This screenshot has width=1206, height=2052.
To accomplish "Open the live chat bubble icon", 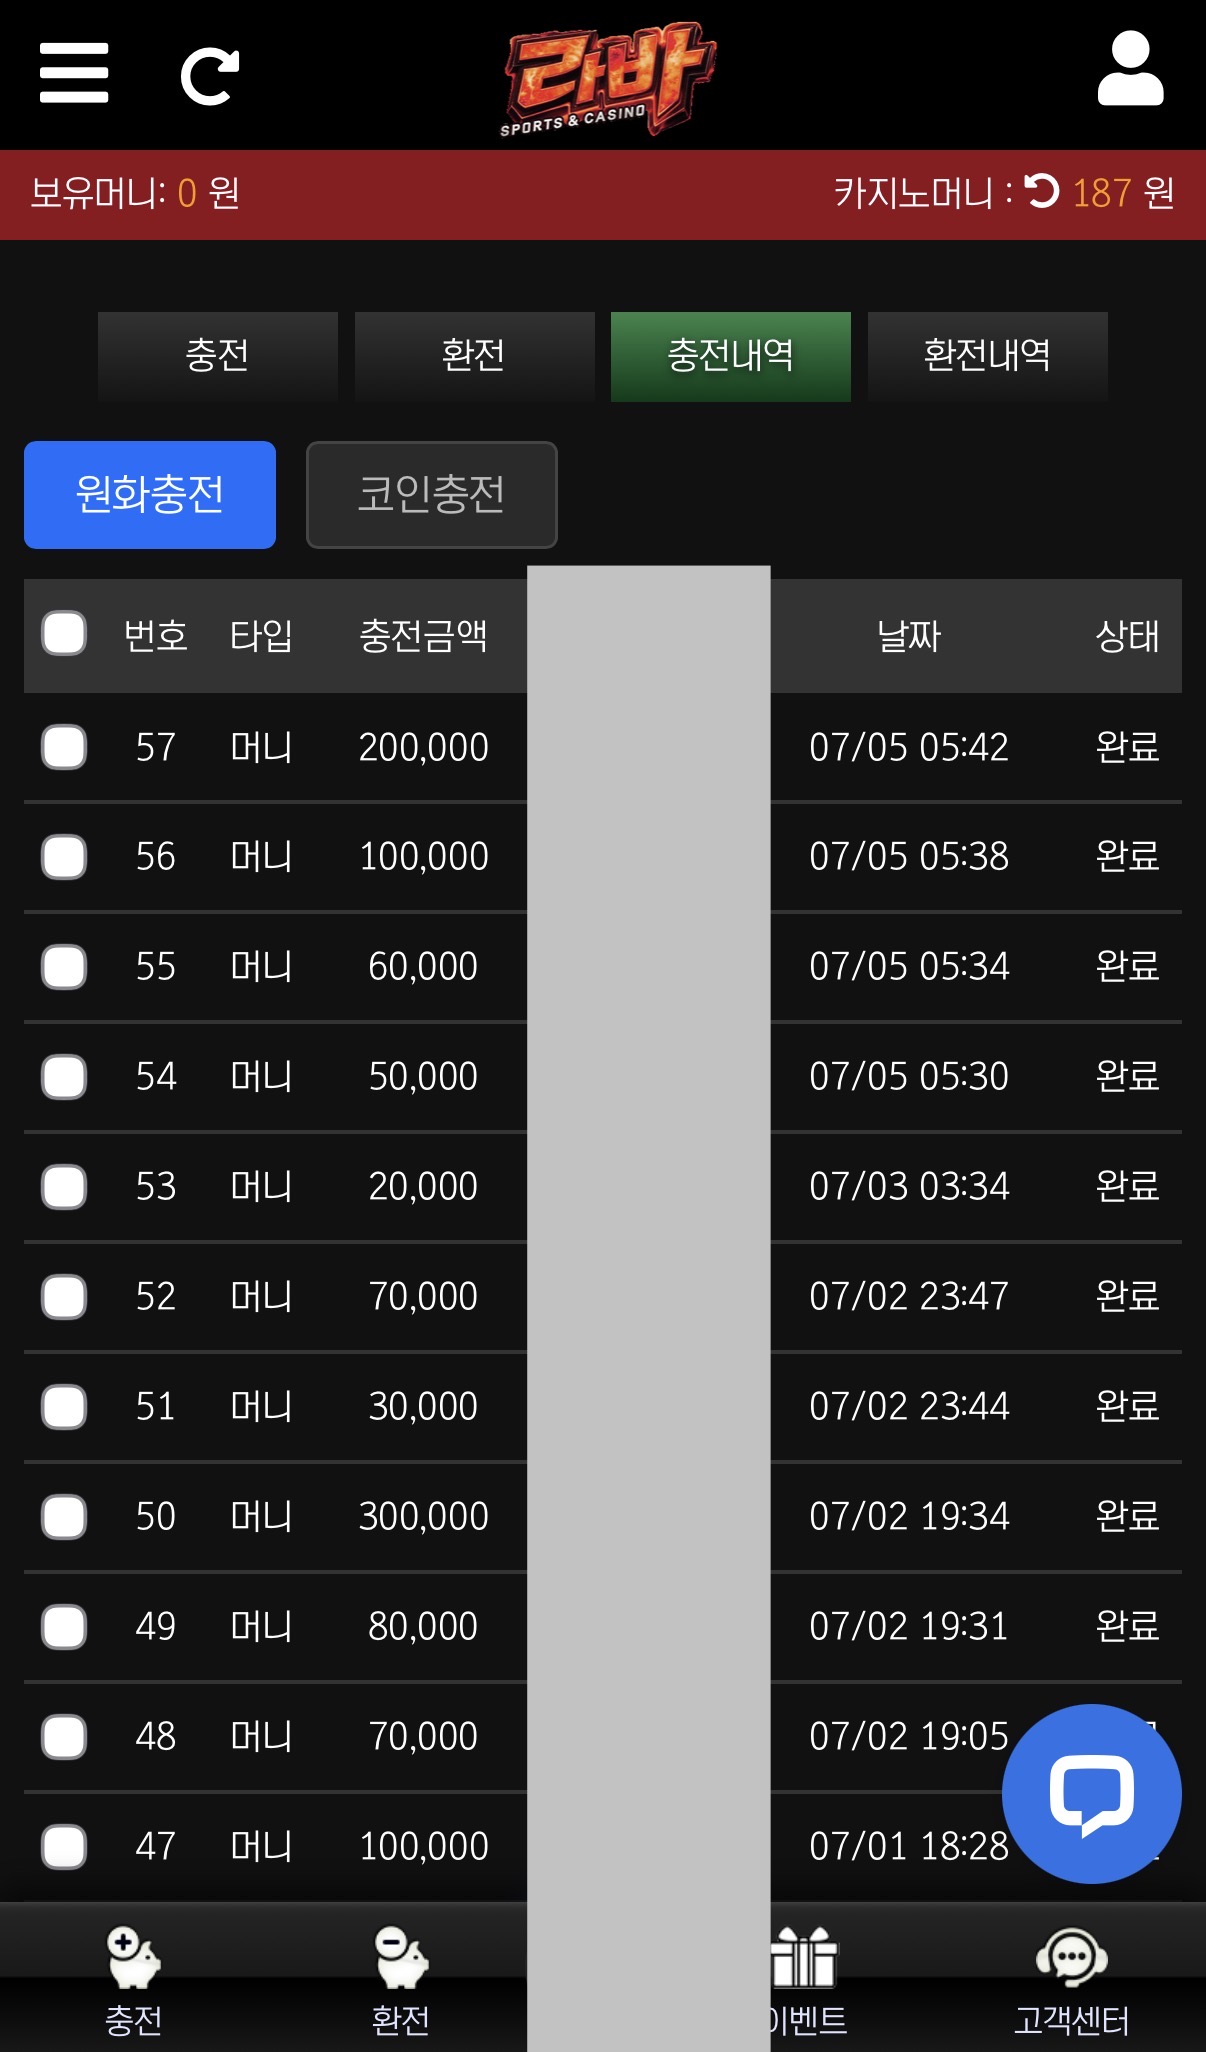I will [1092, 1794].
